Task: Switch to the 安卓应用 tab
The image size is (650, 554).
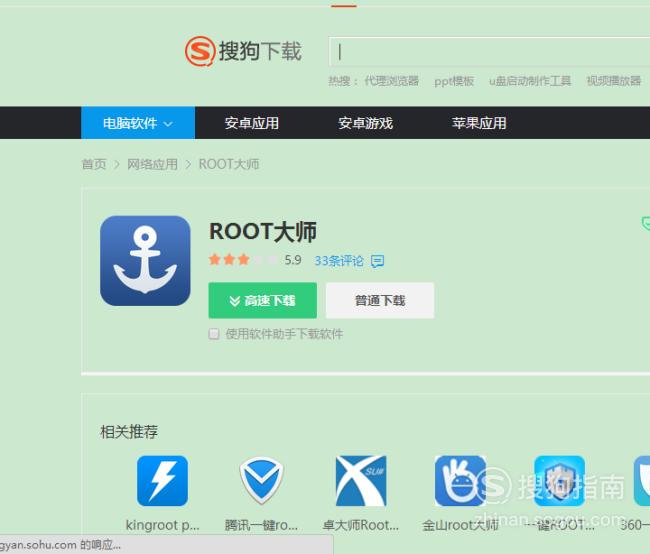Action: pyautogui.click(x=252, y=123)
